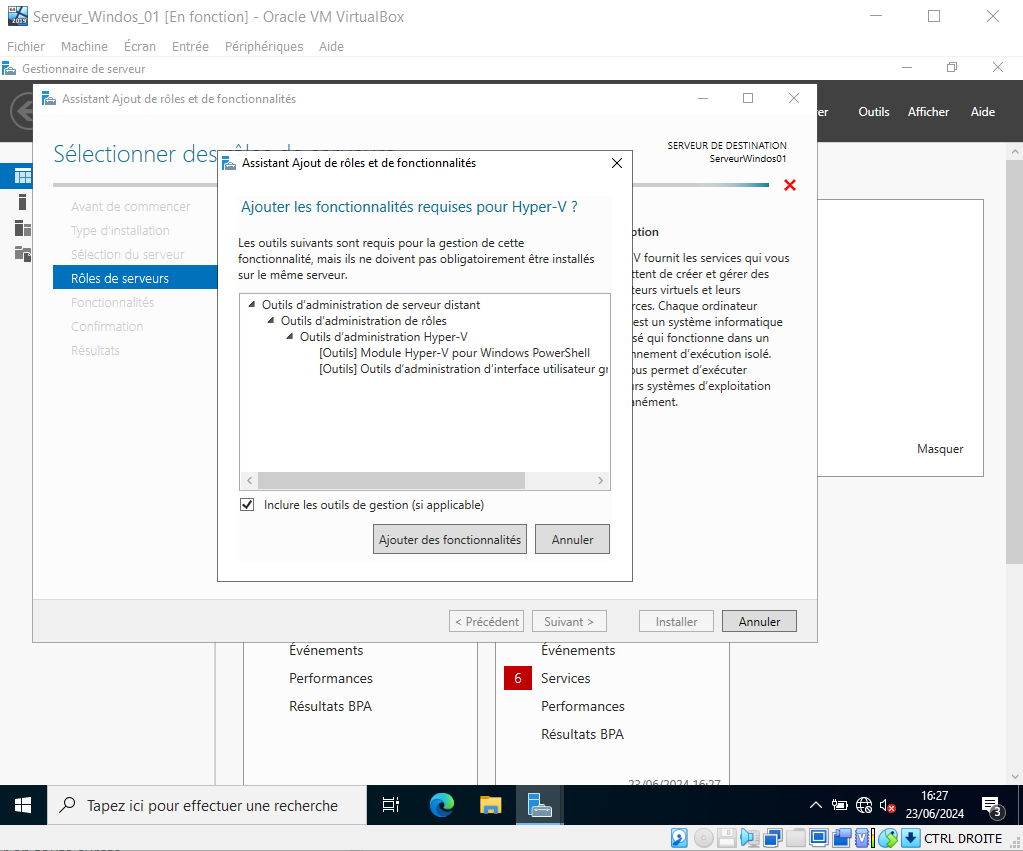Collapse Outils d'administration Hyper-V node
The width and height of the screenshot is (1023, 851).
pos(291,337)
